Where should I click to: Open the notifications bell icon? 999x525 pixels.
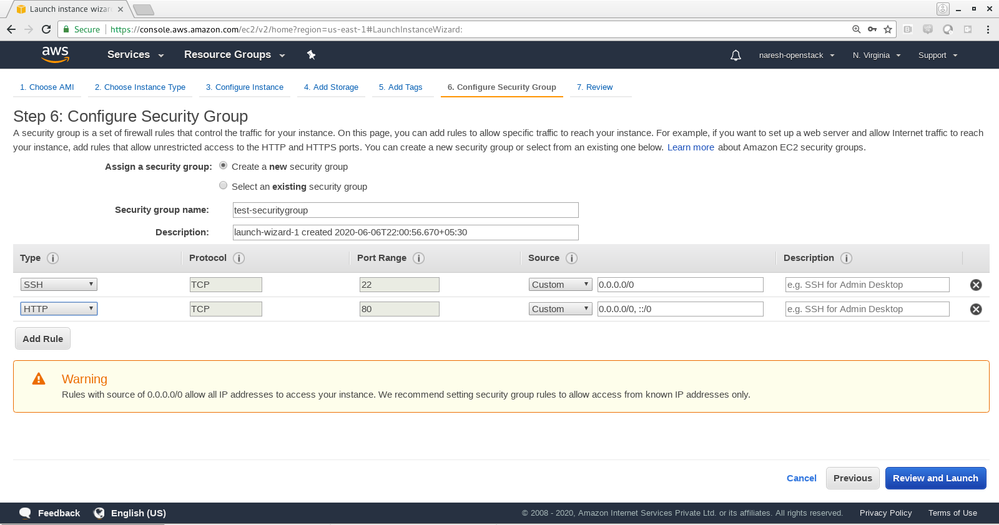[x=736, y=55]
